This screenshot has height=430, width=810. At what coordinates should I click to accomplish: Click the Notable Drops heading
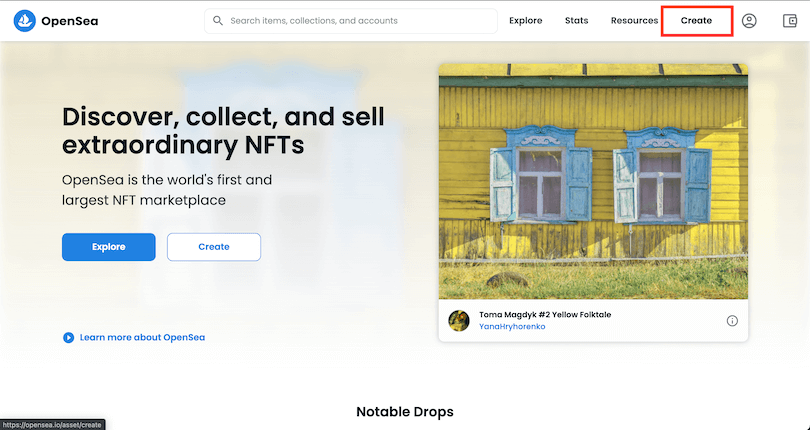coord(404,411)
